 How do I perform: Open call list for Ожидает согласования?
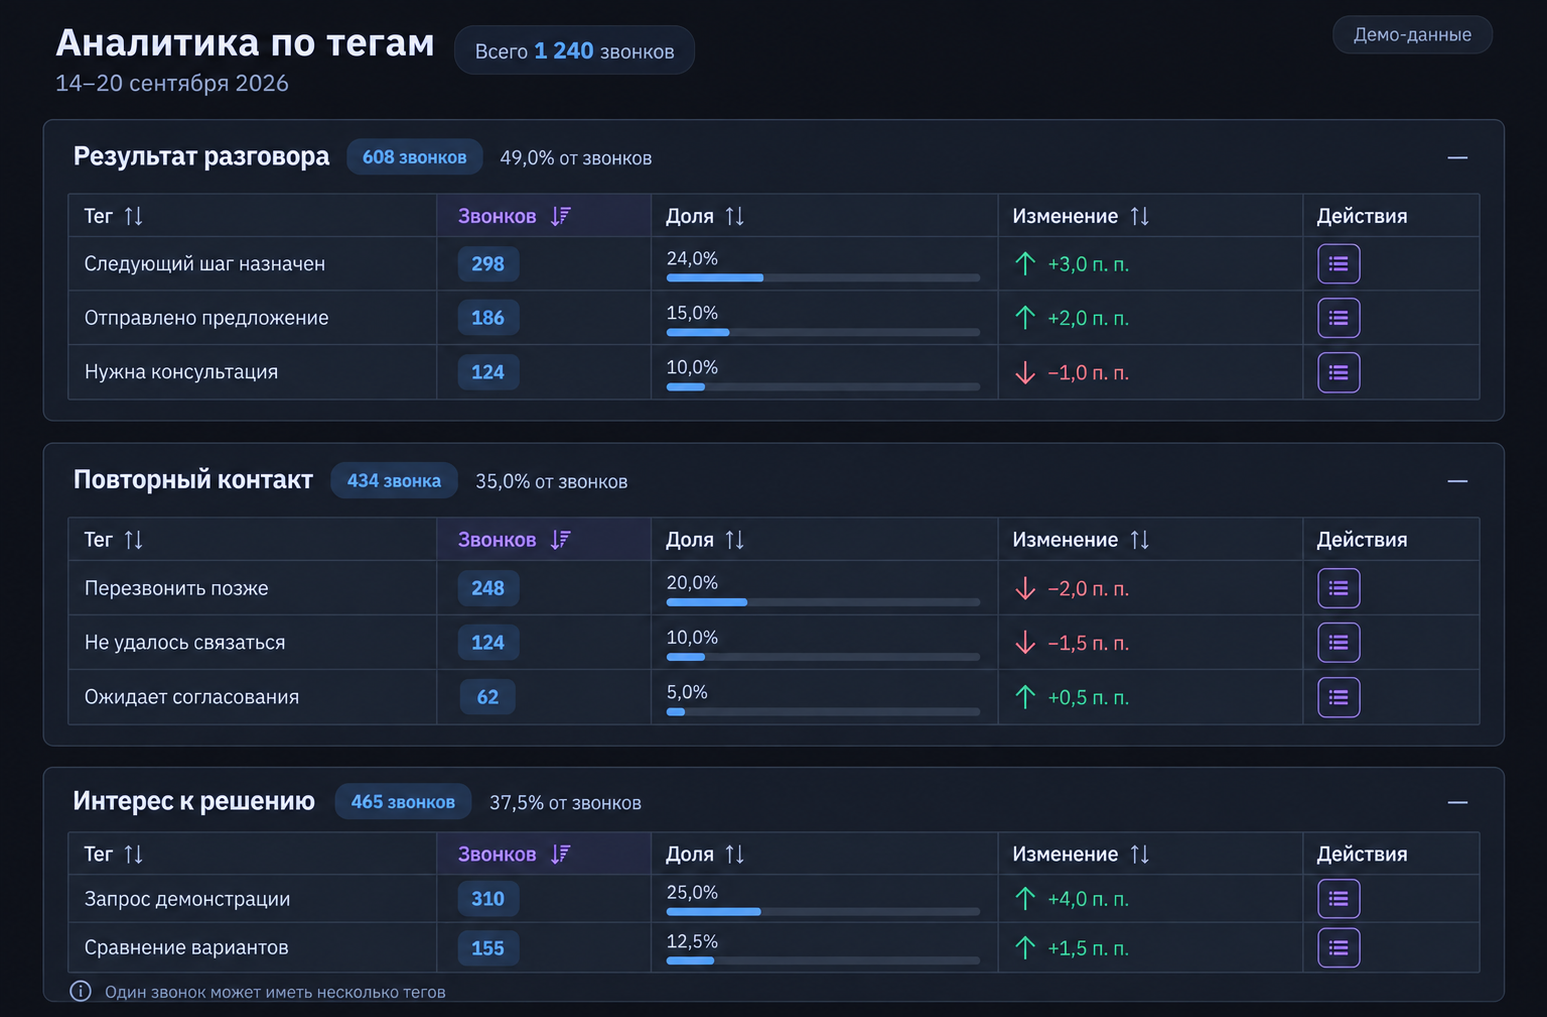[x=1338, y=697]
